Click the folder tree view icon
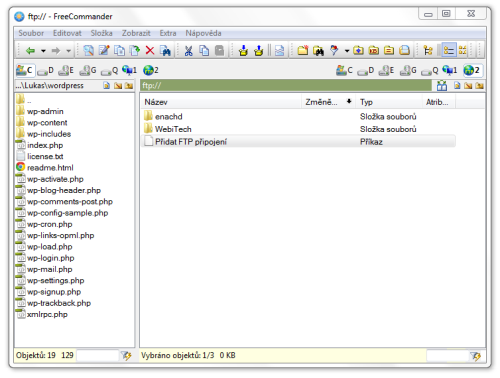Viewport: 500px width, 378px height. pyautogui.click(x=428, y=51)
